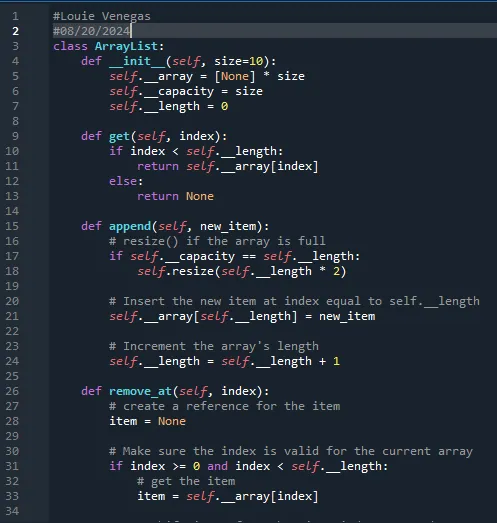Click the 'new_item' parameter in append definition
Screen dimensions: 497x523
pyautogui.click(x=228, y=226)
